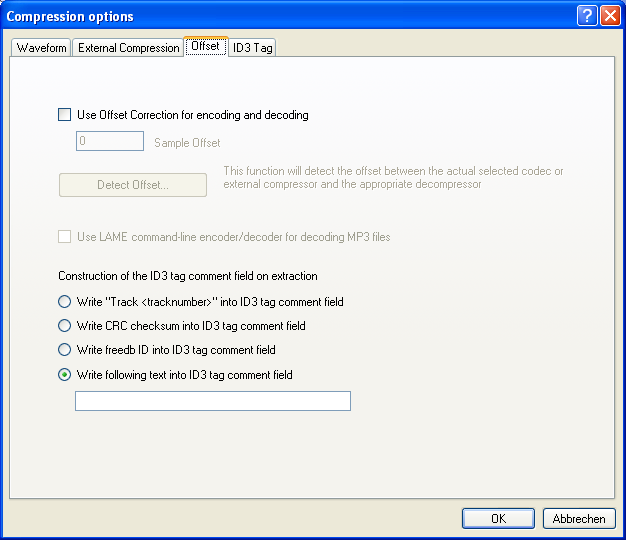Click the Sample Offset number field

(110, 142)
